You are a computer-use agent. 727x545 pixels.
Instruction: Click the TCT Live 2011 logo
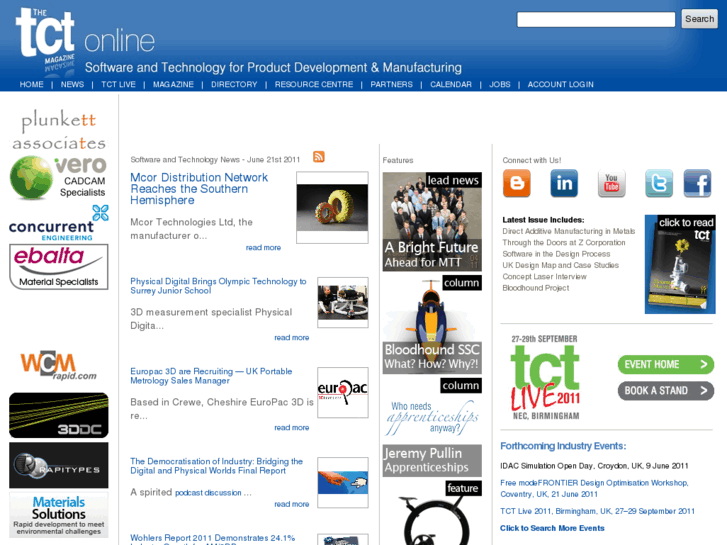tap(545, 378)
